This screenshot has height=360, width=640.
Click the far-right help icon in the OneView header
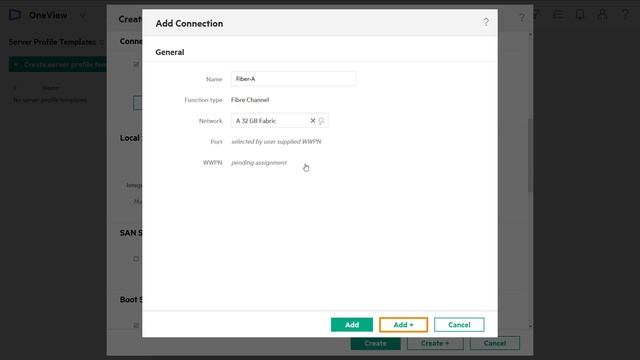[625, 15]
